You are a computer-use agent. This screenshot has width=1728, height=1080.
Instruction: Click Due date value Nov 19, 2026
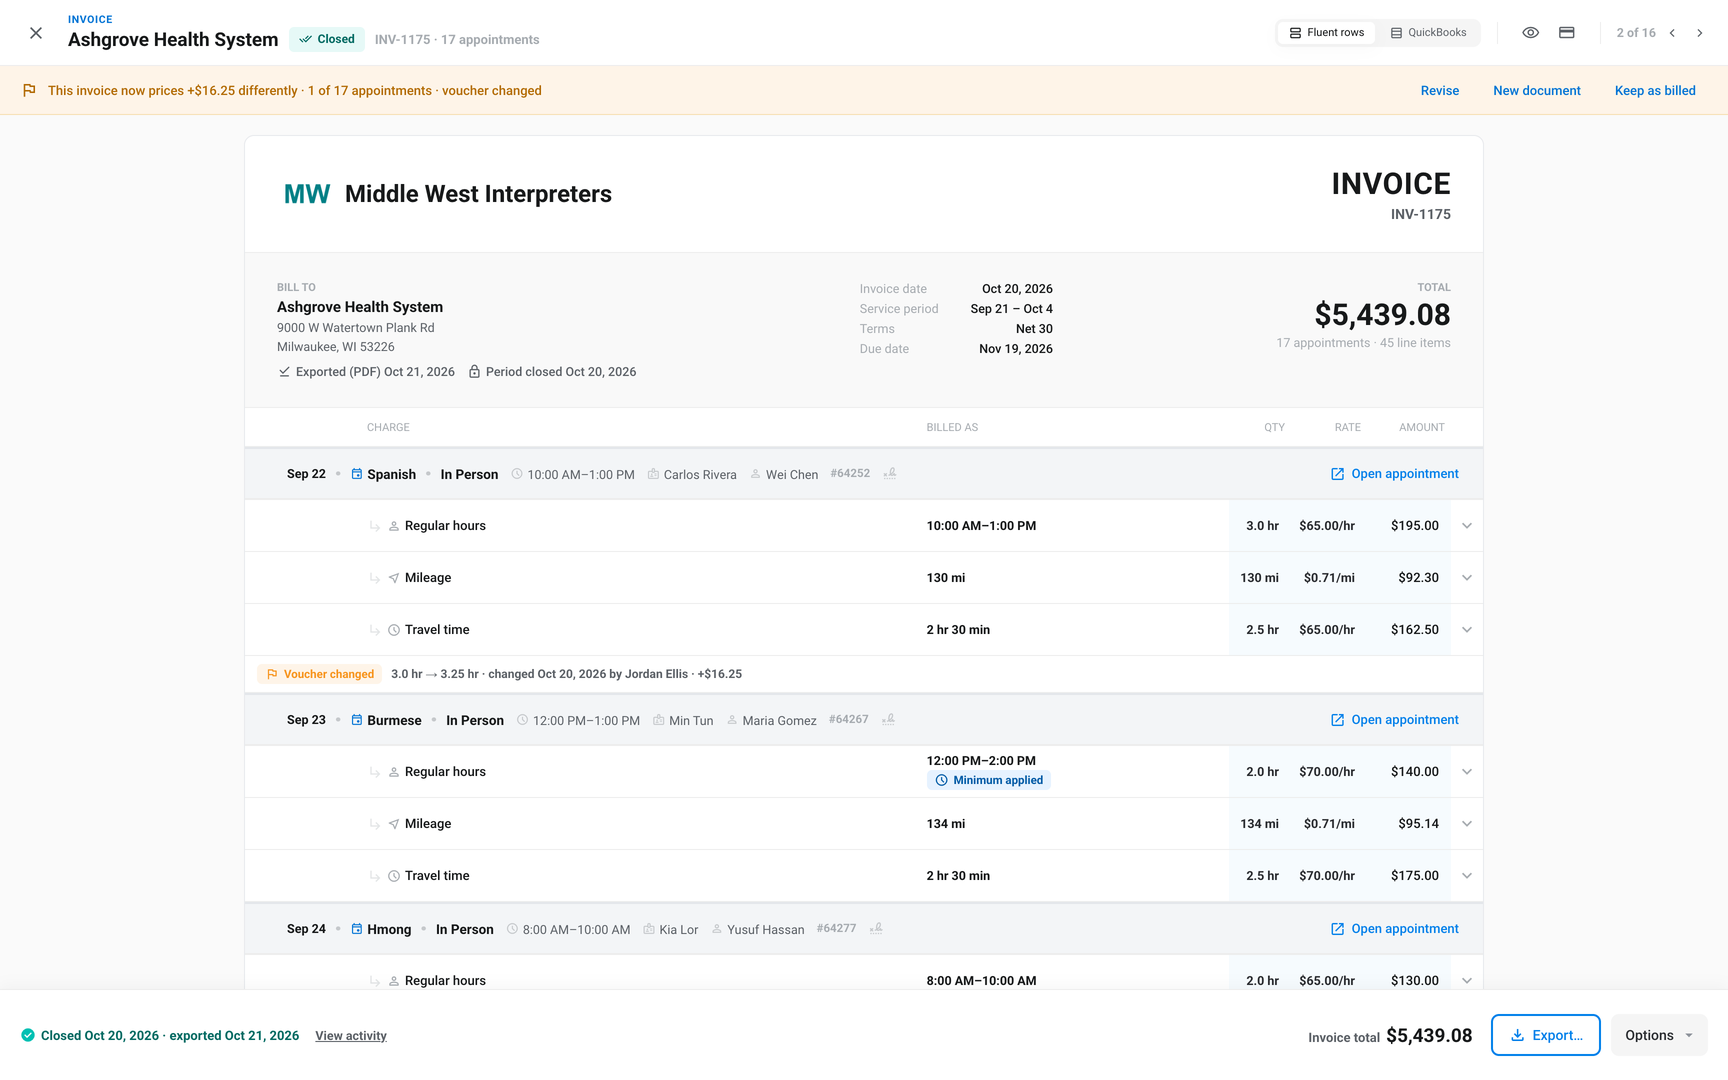[x=1016, y=349]
